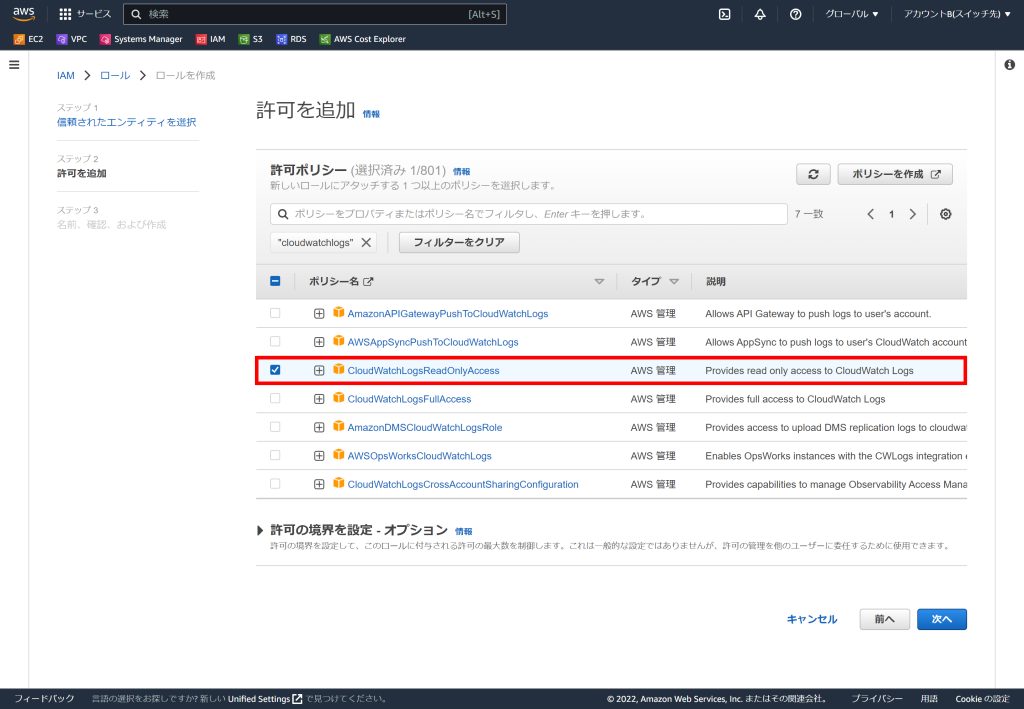Image resolution: width=1024 pixels, height=709 pixels.
Task: Toggle the select-all policies header checkbox
Action: click(x=275, y=281)
